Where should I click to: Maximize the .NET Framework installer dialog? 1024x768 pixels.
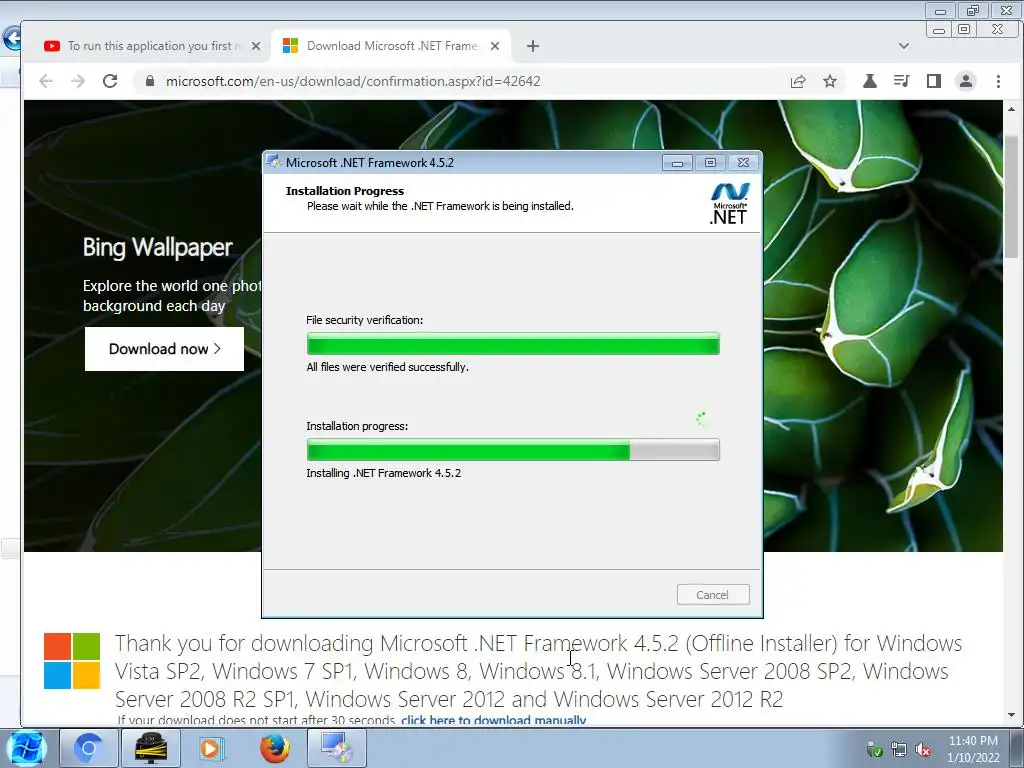click(711, 163)
